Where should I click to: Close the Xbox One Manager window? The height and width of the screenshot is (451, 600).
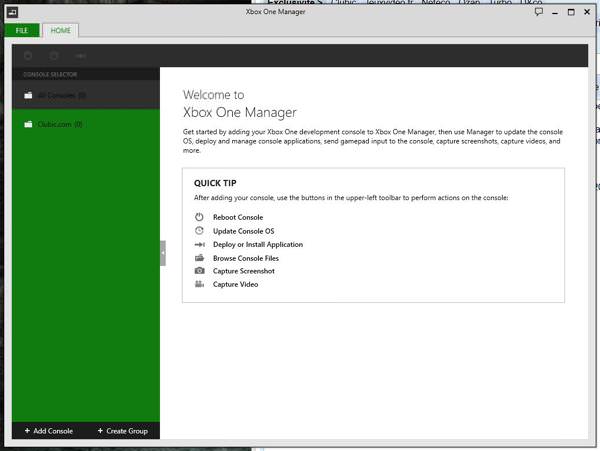point(587,12)
